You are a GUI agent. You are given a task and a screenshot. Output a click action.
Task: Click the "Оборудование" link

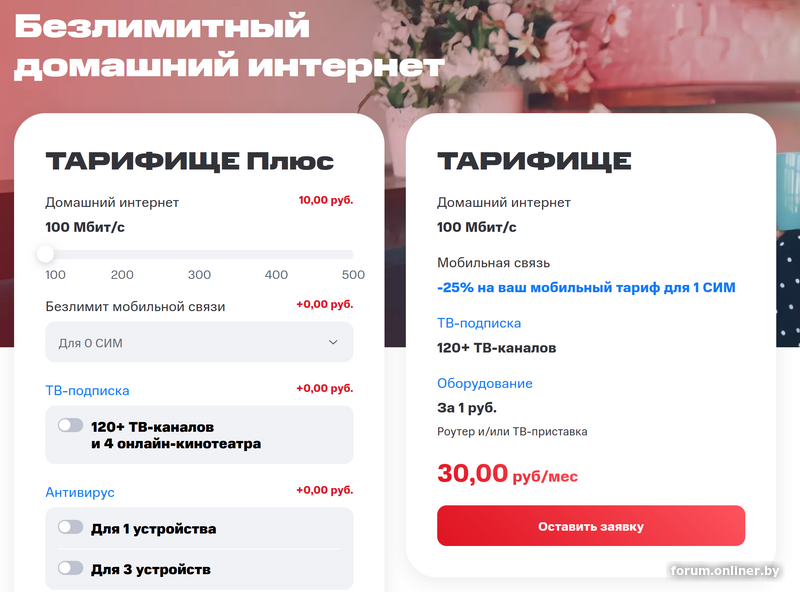(484, 383)
